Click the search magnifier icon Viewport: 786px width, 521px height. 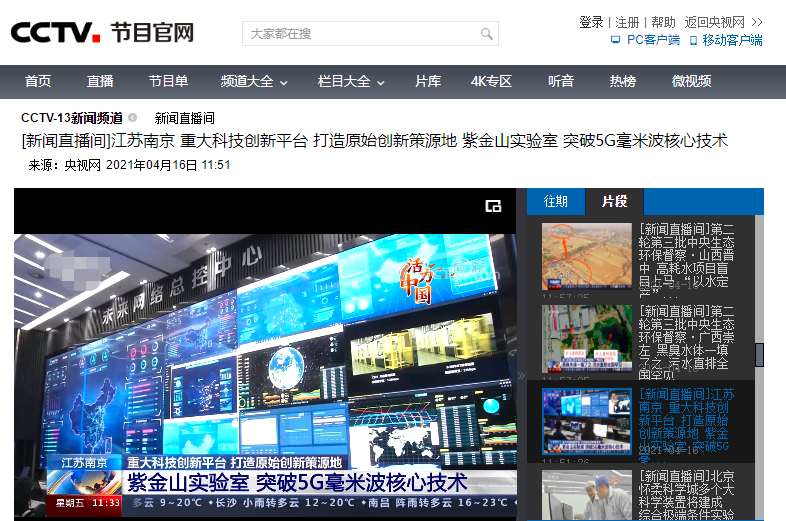(x=486, y=34)
